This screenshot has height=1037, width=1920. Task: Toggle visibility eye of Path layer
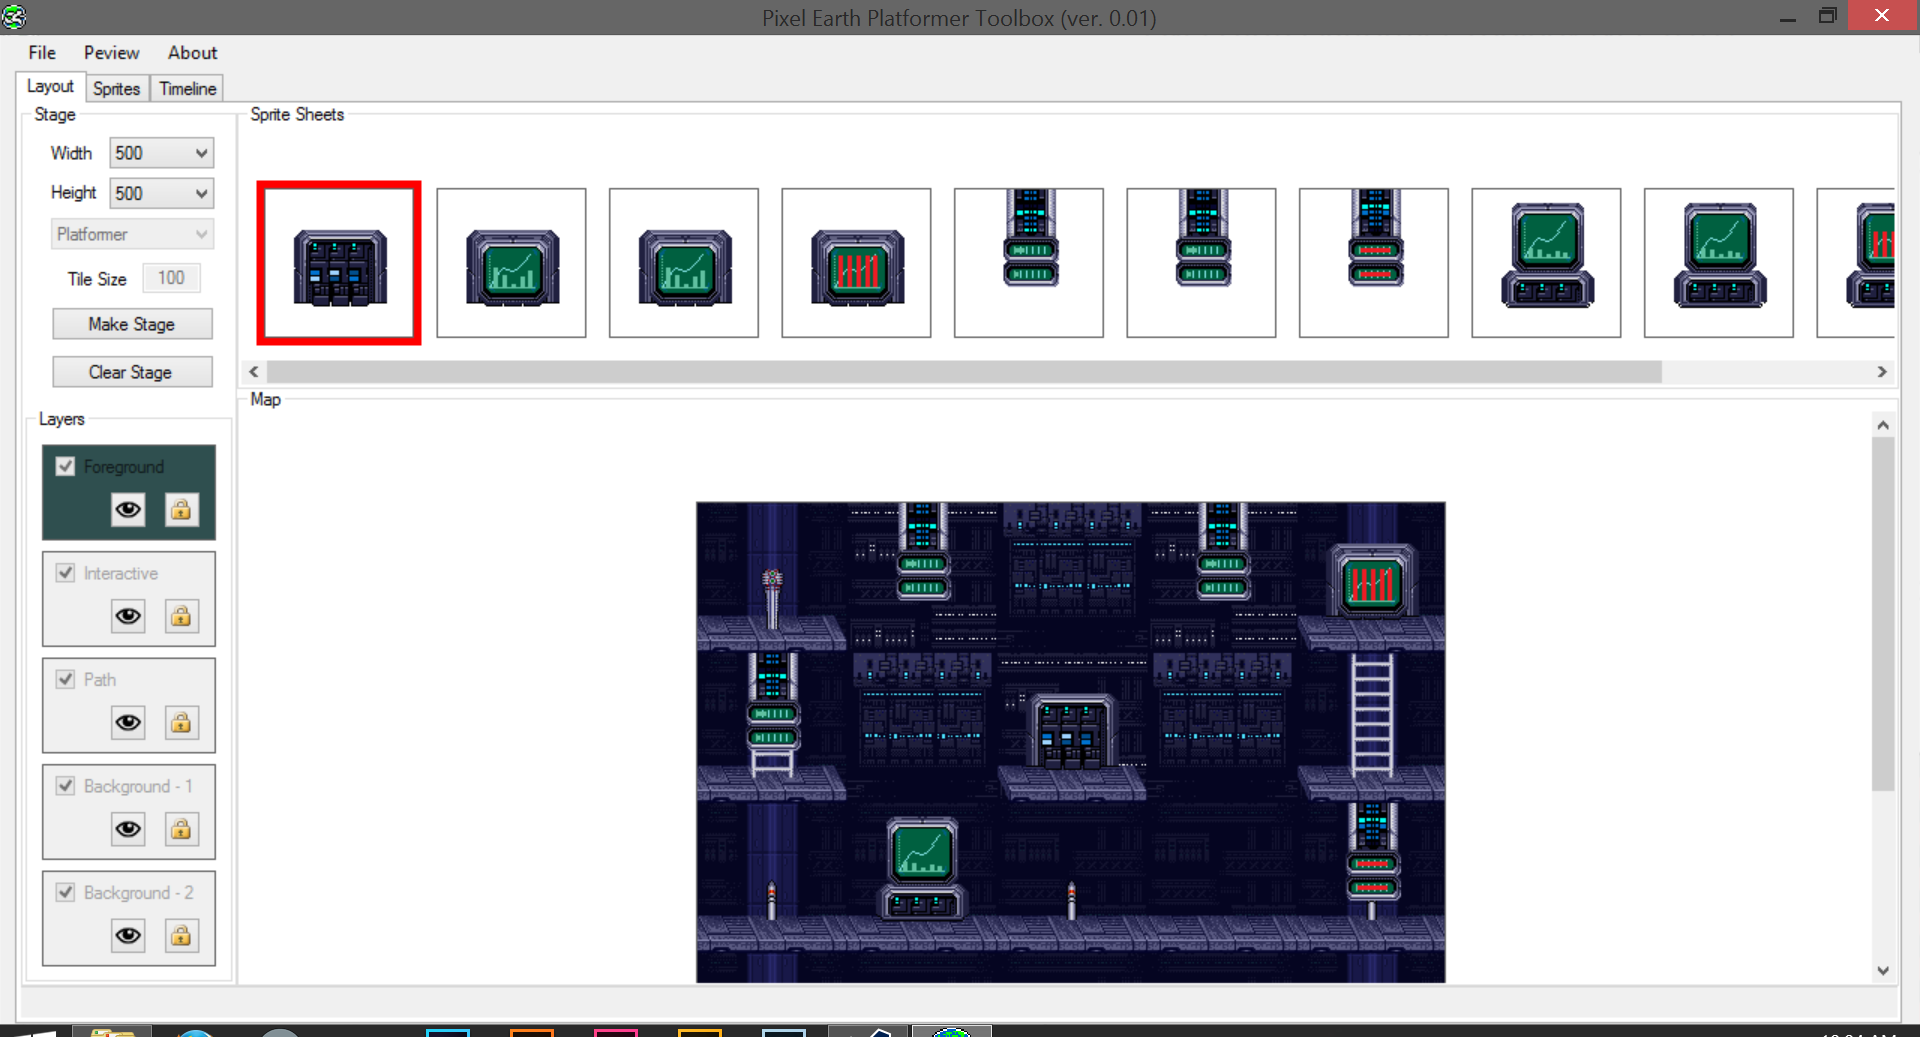pyautogui.click(x=128, y=722)
